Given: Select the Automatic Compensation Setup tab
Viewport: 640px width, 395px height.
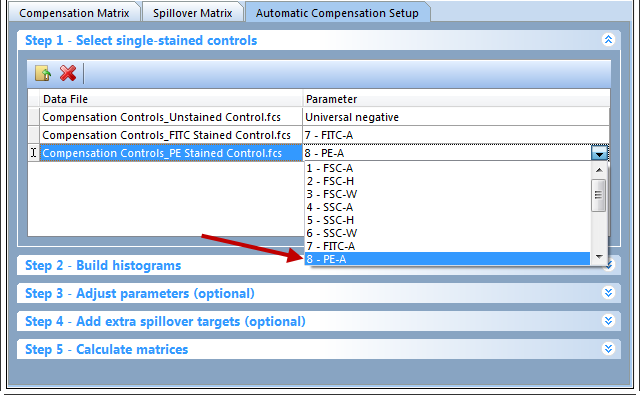Looking at the screenshot, I should coord(337,13).
